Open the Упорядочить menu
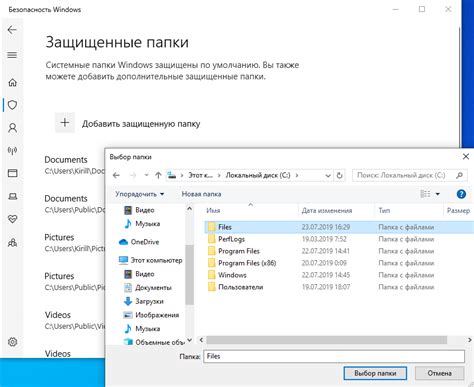 pos(140,194)
